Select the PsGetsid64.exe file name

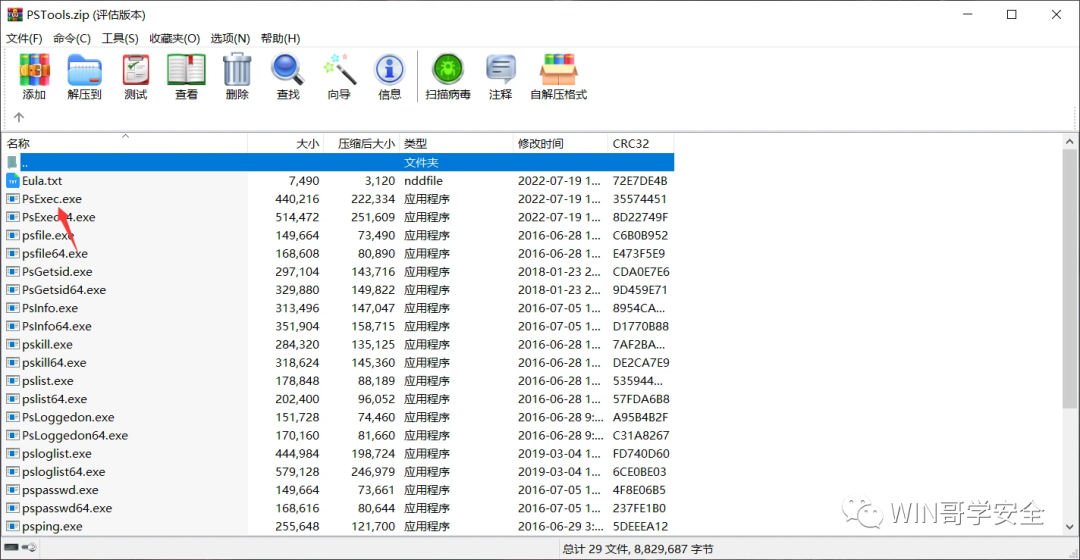64,290
